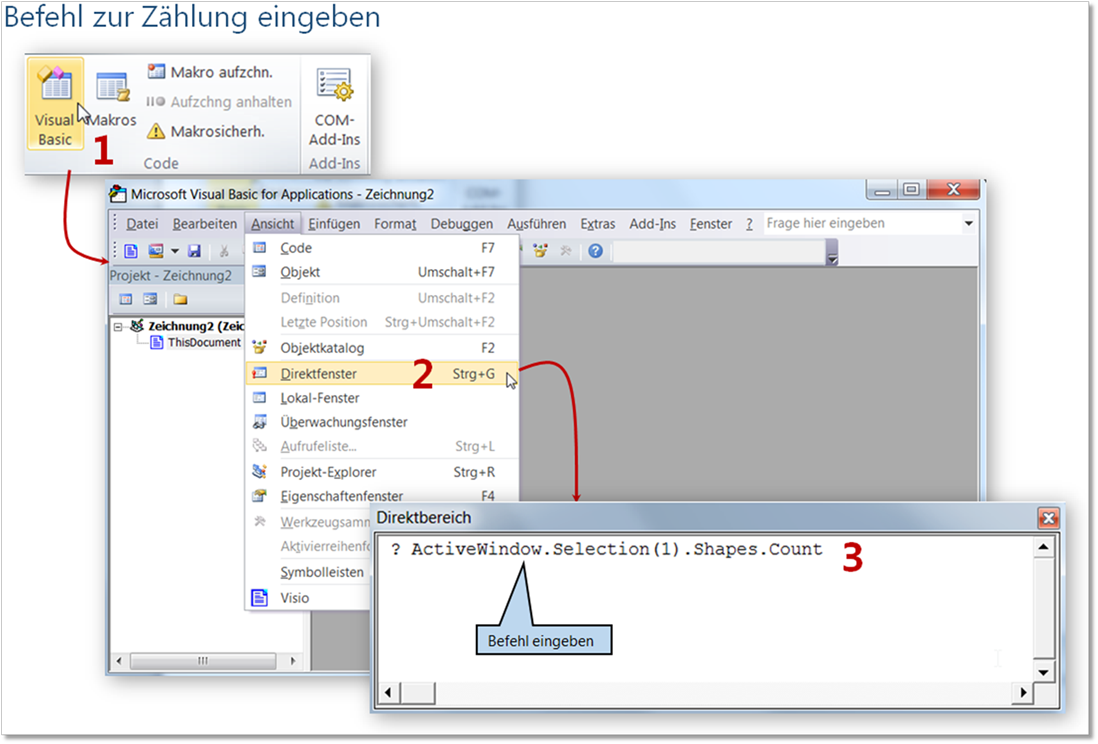Choose Objektkatalog from the Ansicht menu

click(x=382, y=347)
